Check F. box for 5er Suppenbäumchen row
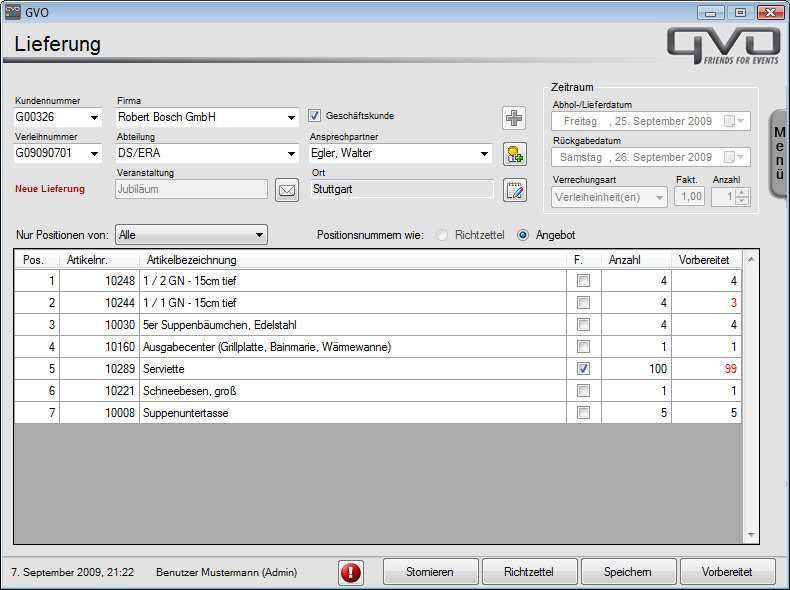 tap(583, 324)
